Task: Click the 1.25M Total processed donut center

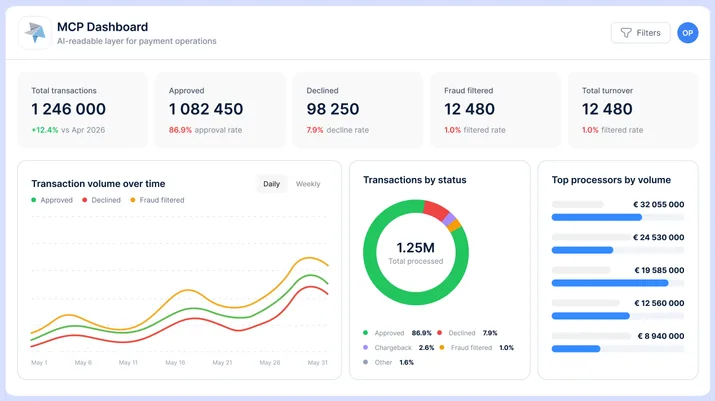Action: (x=415, y=252)
